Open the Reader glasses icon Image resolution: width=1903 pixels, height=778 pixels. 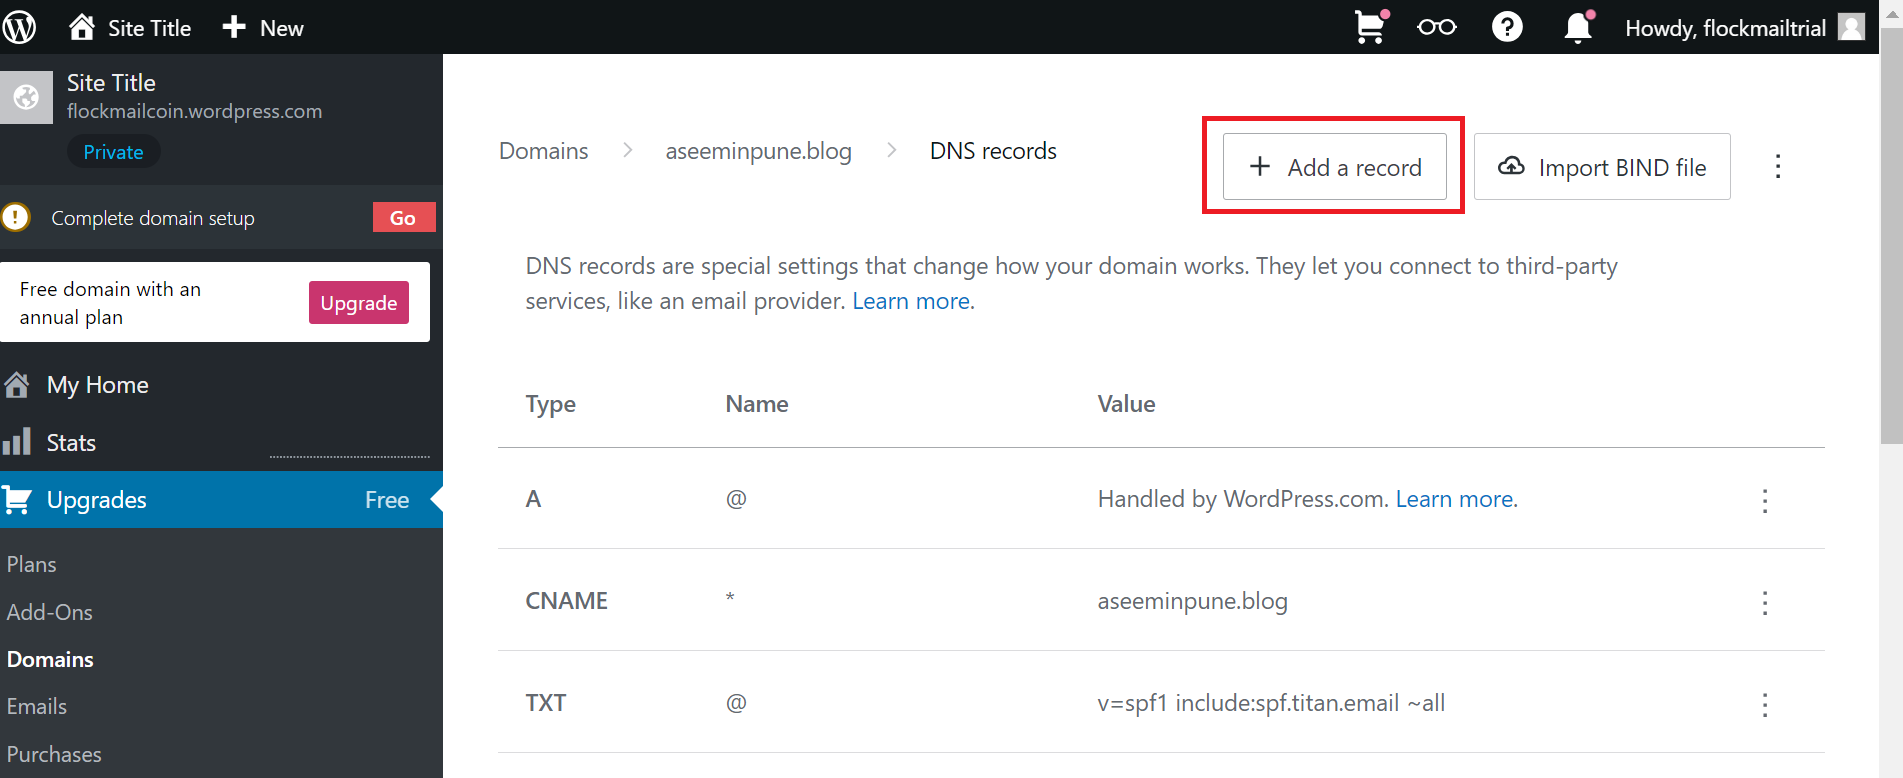[1437, 27]
